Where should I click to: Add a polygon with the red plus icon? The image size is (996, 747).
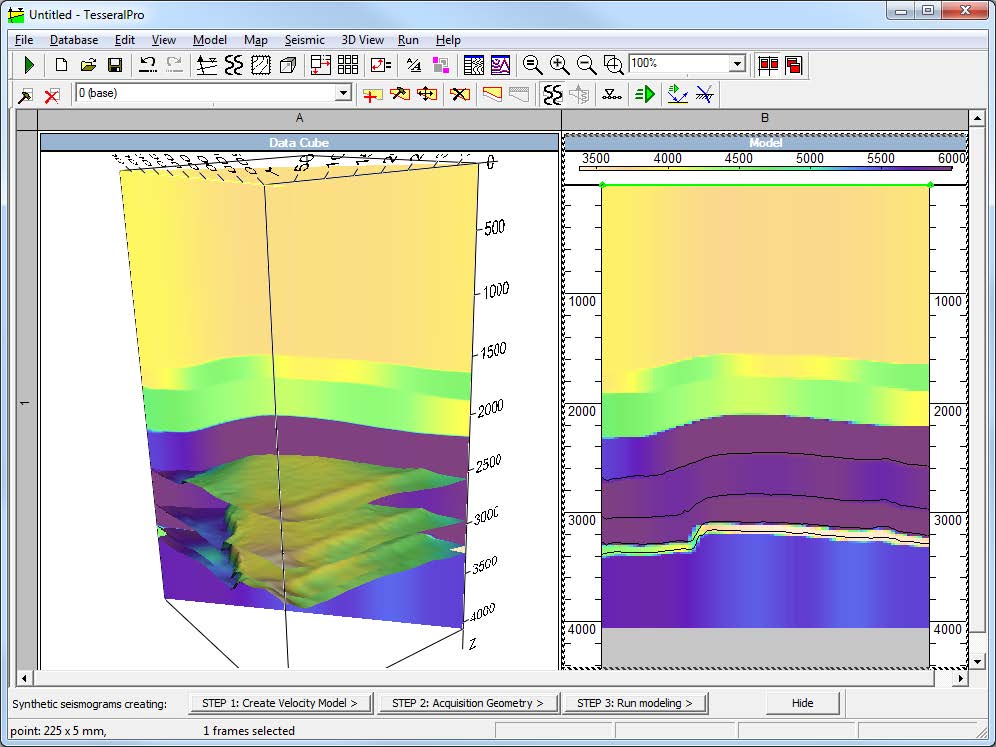(x=372, y=94)
